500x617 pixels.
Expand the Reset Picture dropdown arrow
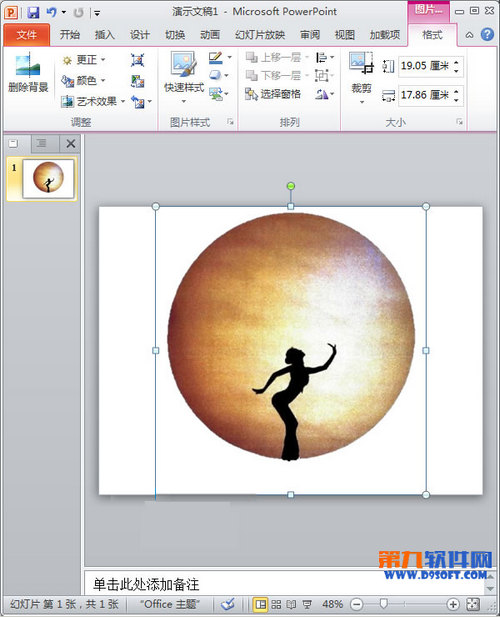tap(149, 102)
